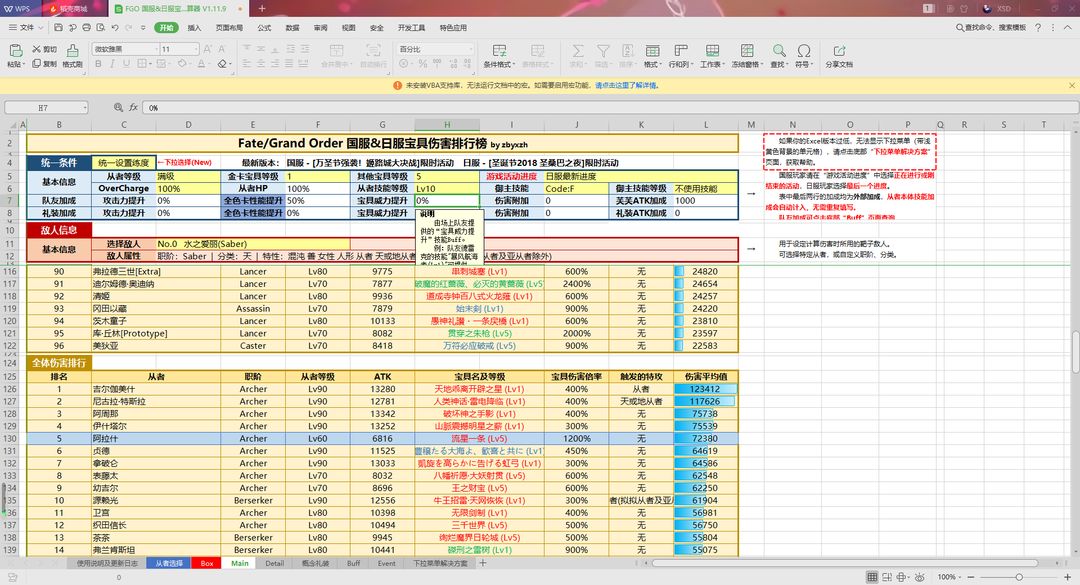This screenshot has height=585, width=1080.
Task: Click the formula bar input field
Action: [x=610, y=107]
